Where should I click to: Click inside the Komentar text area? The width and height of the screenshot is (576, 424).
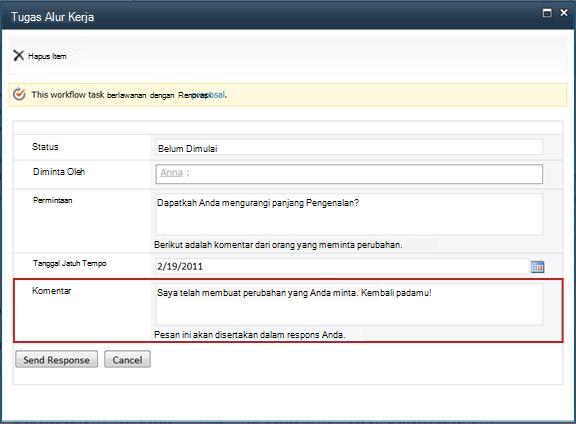pos(349,304)
